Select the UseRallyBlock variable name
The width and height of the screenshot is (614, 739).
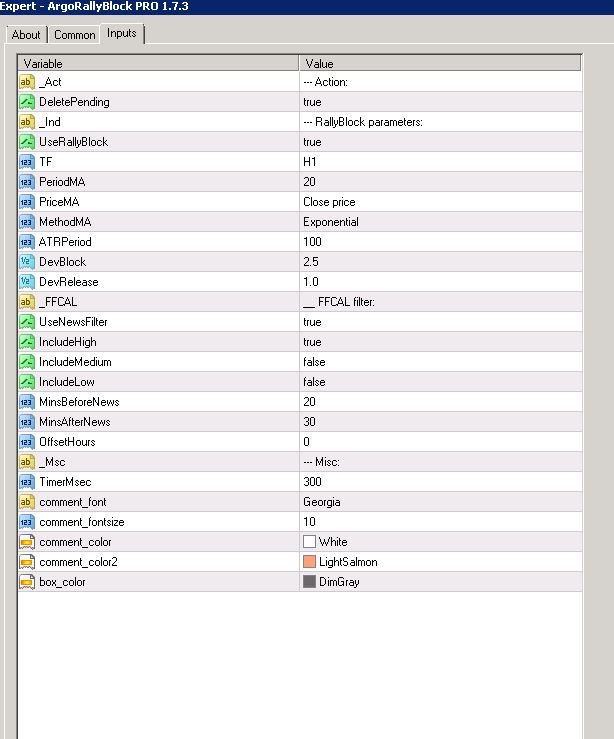pos(74,142)
